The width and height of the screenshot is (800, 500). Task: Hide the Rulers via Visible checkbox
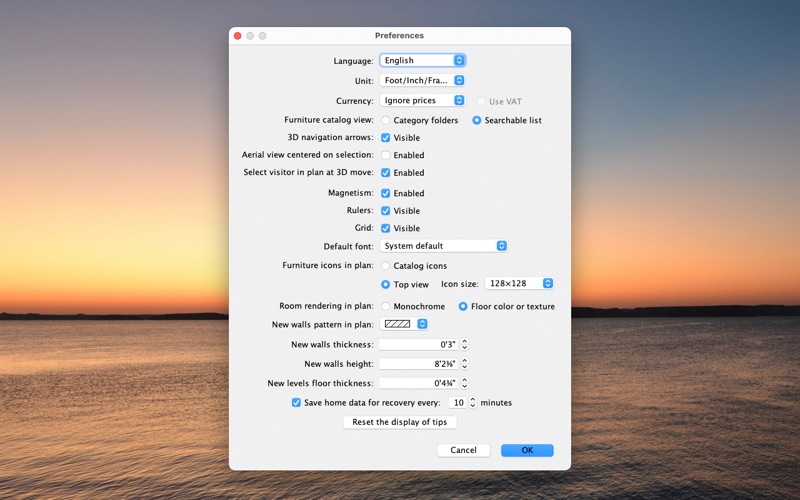click(x=386, y=211)
